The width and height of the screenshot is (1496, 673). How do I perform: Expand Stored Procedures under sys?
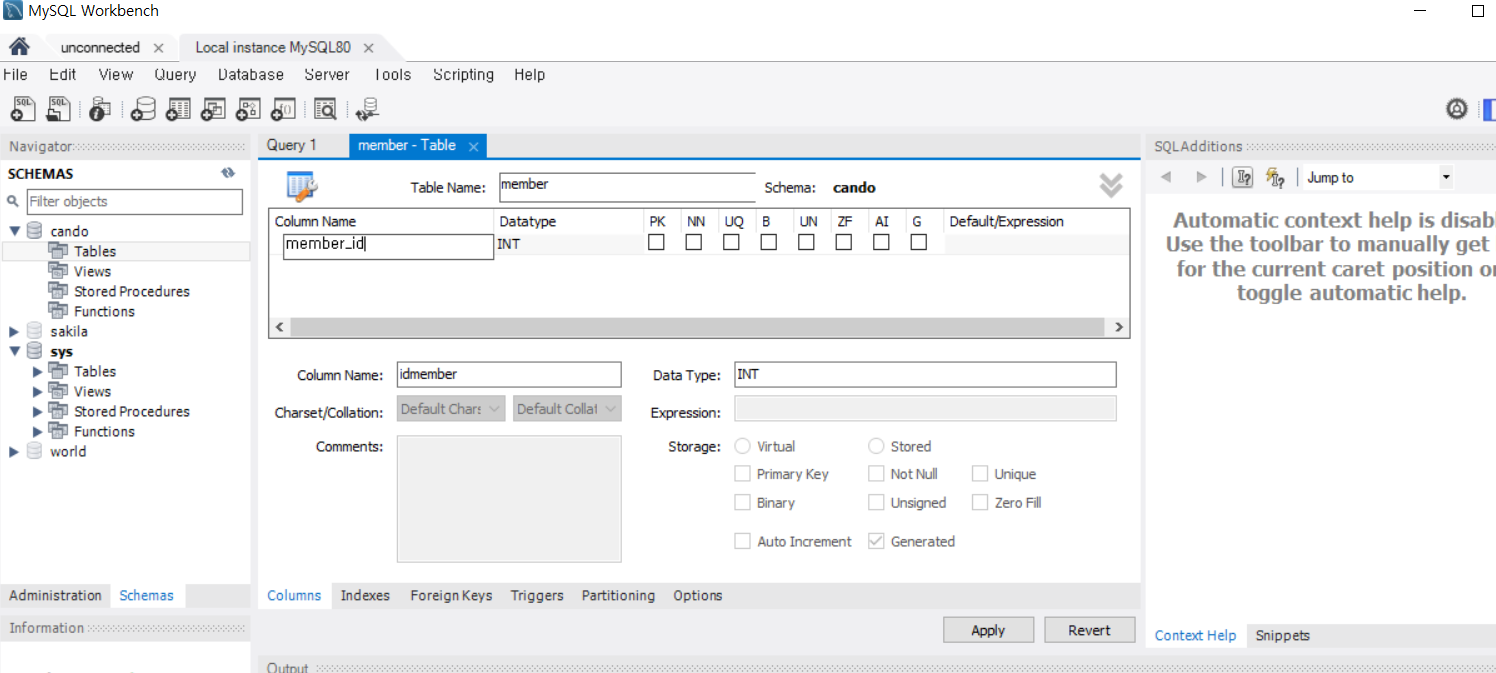pos(38,411)
